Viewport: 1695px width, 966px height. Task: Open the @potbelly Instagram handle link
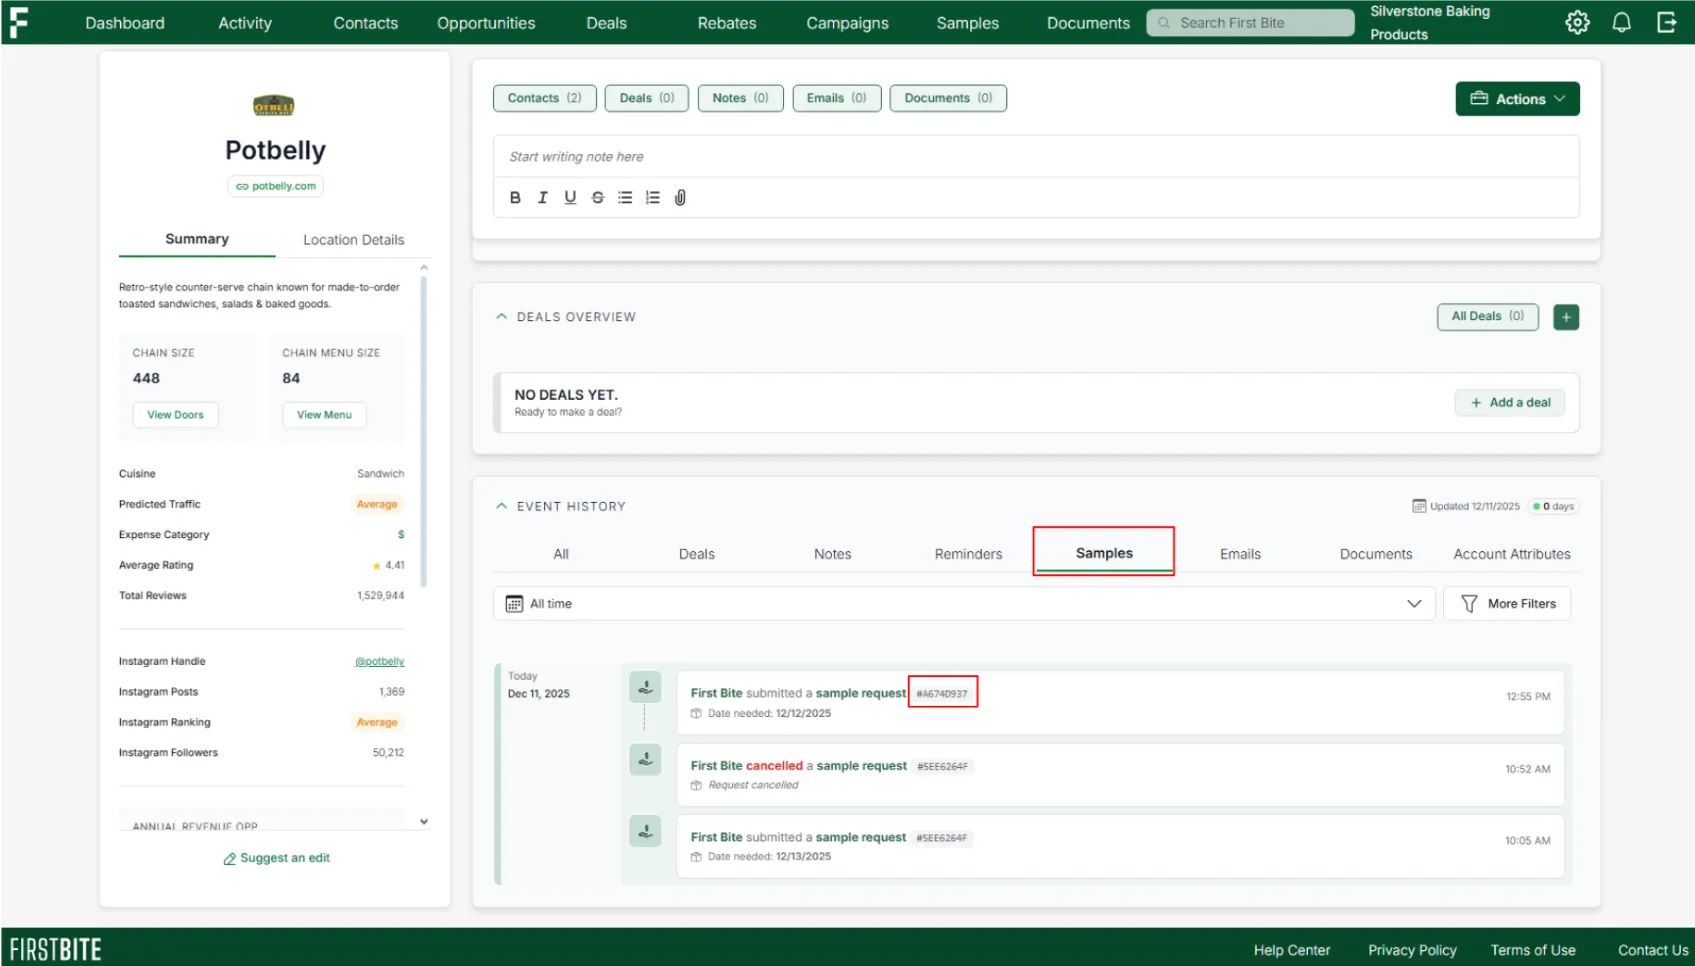point(380,662)
